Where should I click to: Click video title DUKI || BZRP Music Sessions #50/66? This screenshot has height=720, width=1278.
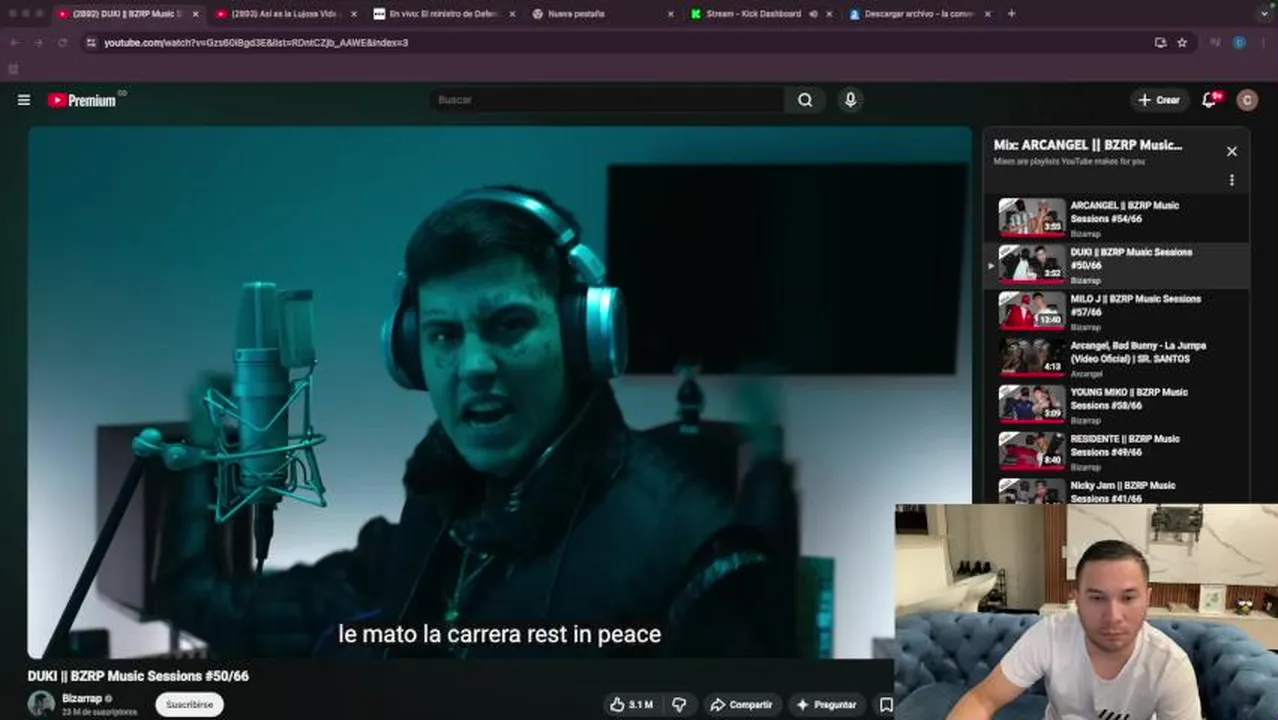[x=138, y=676]
